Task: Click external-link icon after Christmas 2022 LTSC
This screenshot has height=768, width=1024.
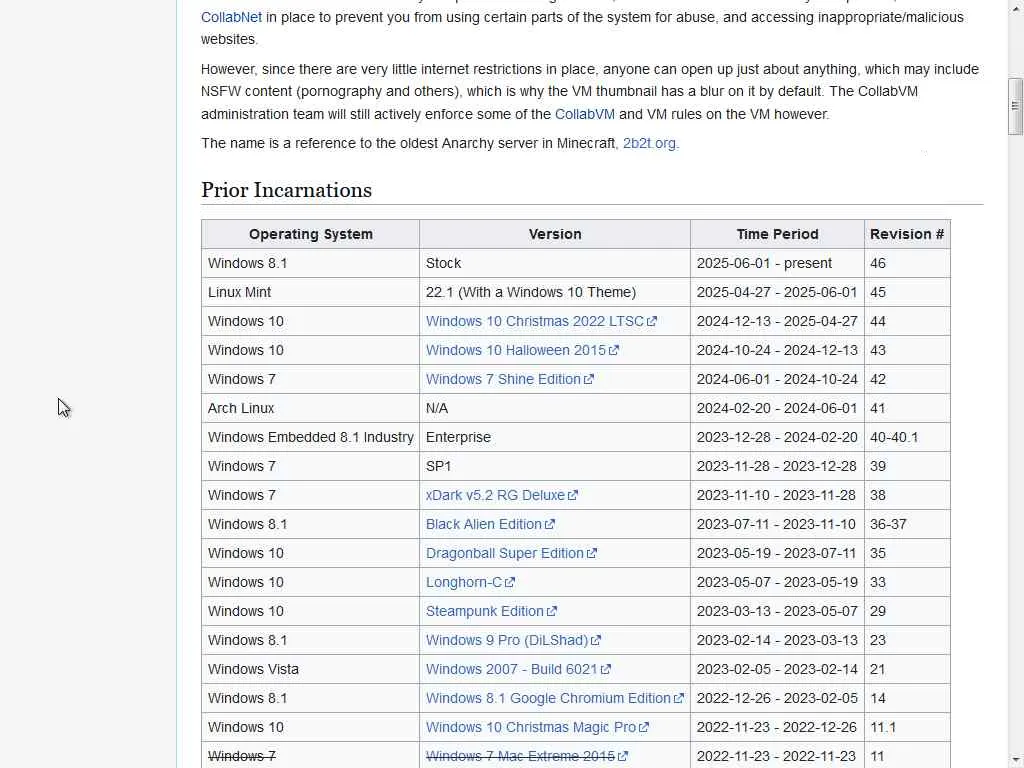Action: click(x=652, y=321)
